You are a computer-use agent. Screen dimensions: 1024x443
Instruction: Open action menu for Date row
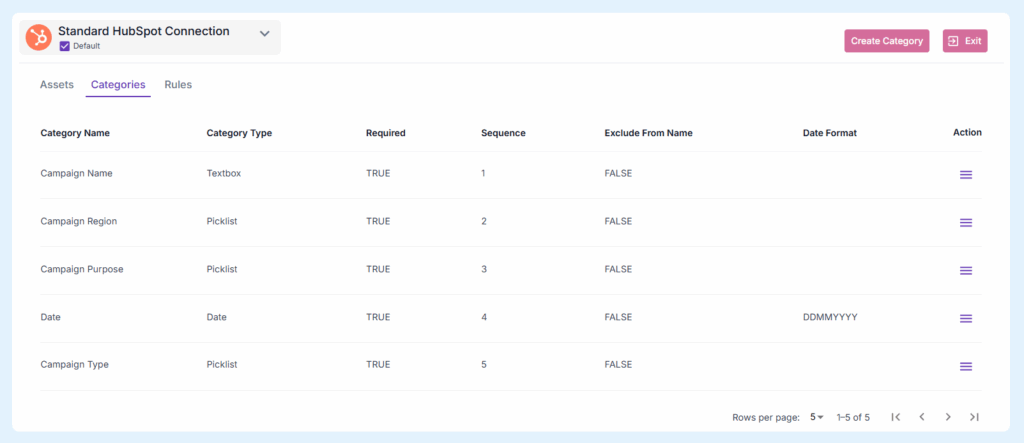coord(966,318)
